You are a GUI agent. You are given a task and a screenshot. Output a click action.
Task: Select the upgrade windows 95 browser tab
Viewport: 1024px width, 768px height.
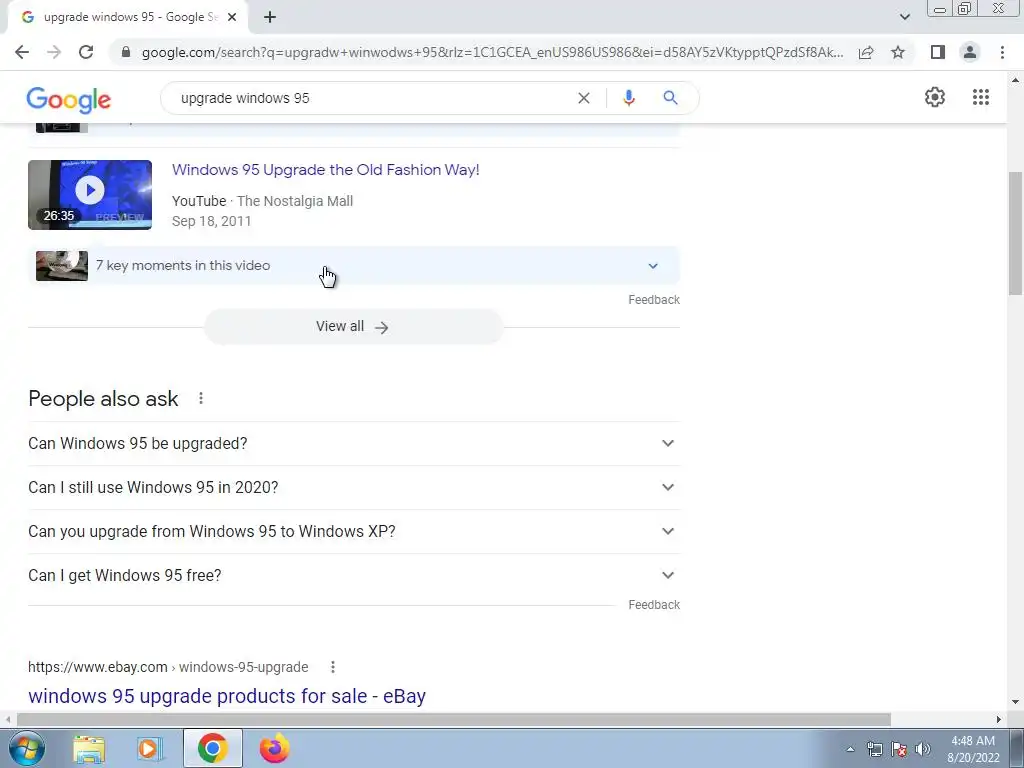128,18
